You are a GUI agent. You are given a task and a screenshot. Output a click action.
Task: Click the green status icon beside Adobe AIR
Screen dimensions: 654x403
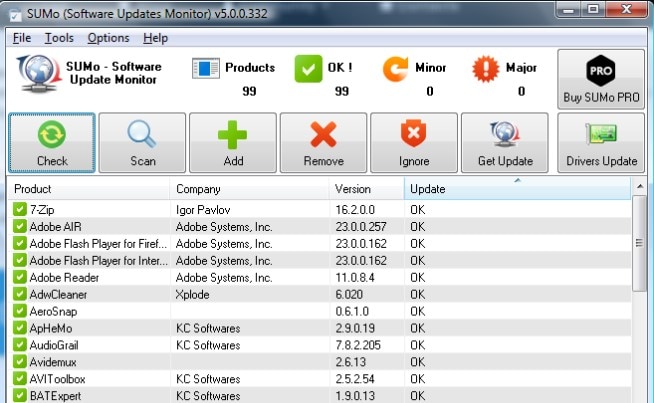point(20,226)
